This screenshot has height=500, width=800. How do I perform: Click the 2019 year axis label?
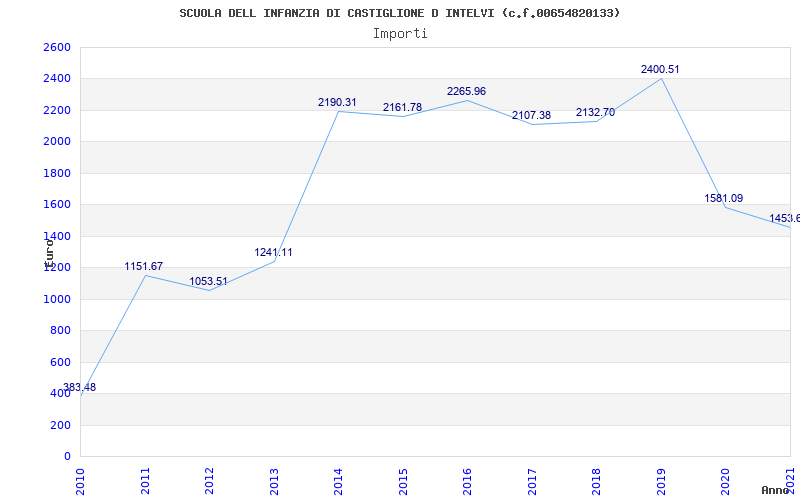coord(661,481)
